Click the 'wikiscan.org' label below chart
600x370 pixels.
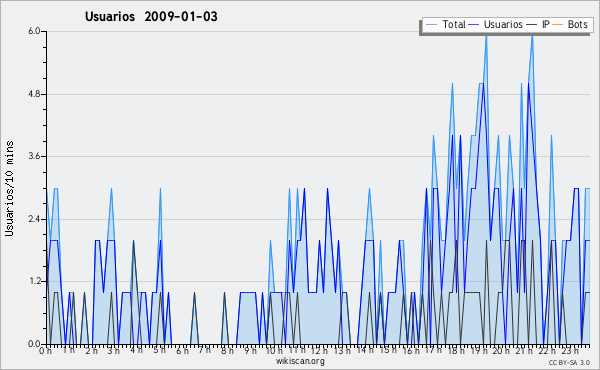click(x=300, y=361)
